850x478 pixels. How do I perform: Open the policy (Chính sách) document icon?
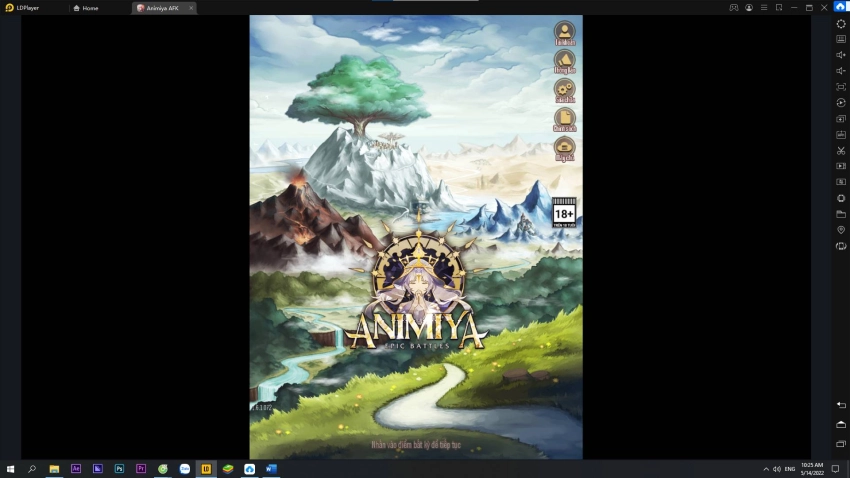click(564, 120)
